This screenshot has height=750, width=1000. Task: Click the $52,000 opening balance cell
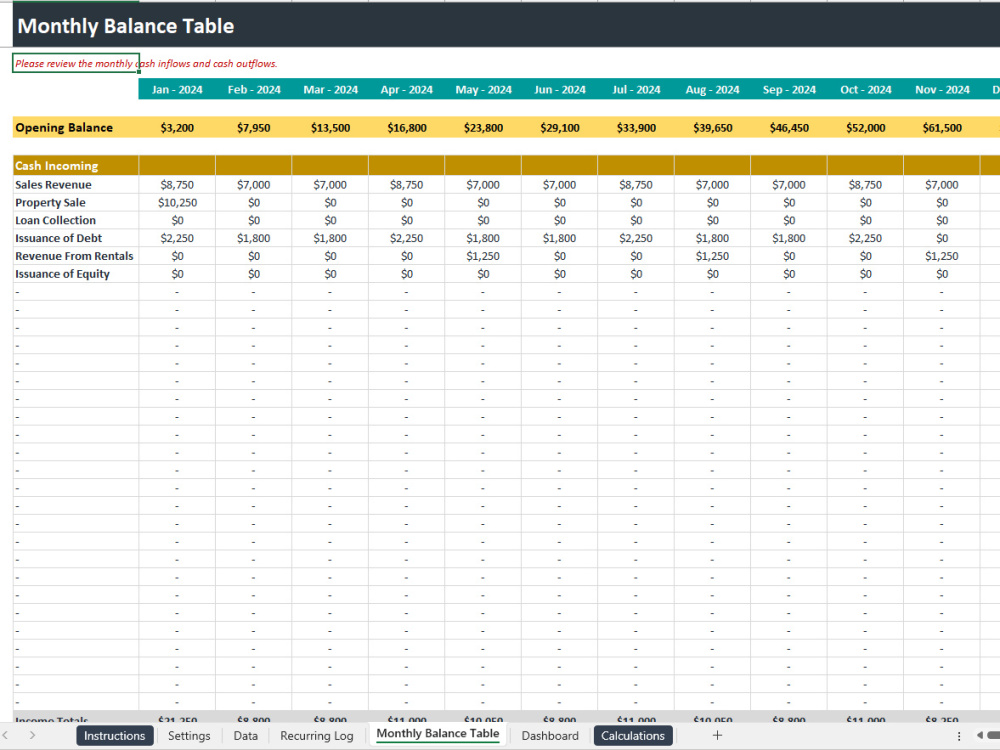pyautogui.click(x=865, y=128)
